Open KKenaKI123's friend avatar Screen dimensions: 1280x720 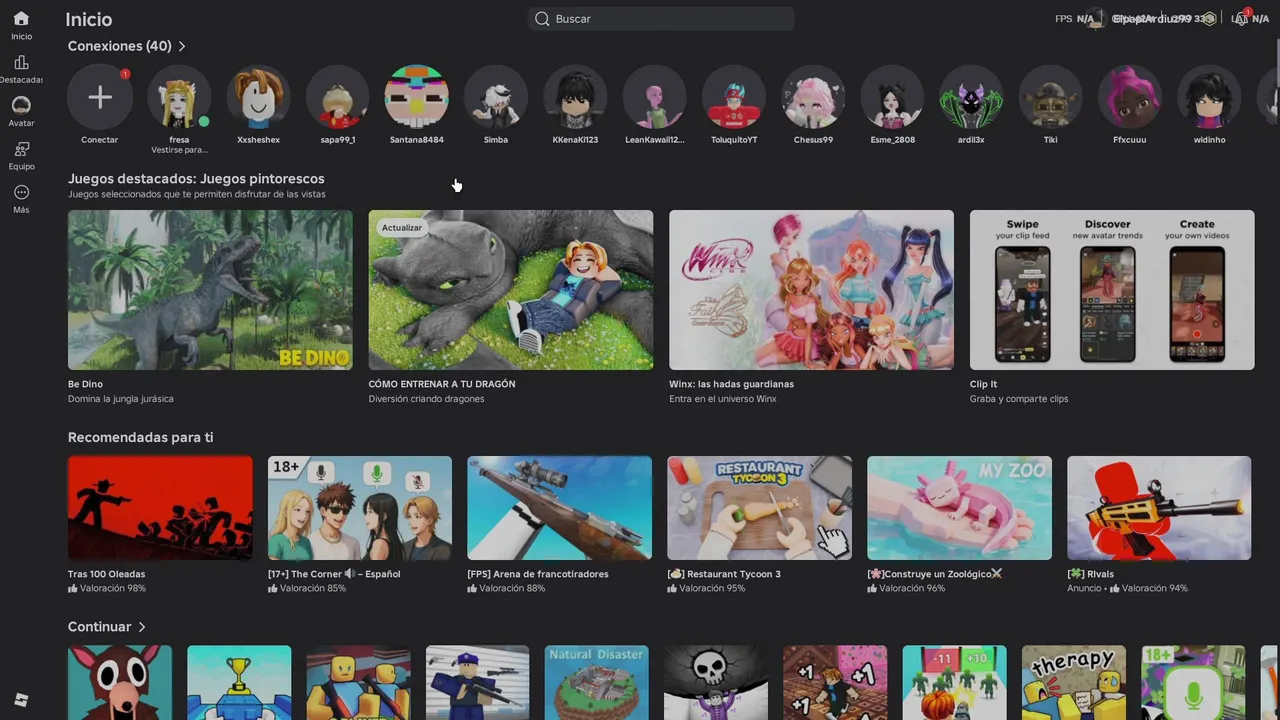[x=575, y=97]
